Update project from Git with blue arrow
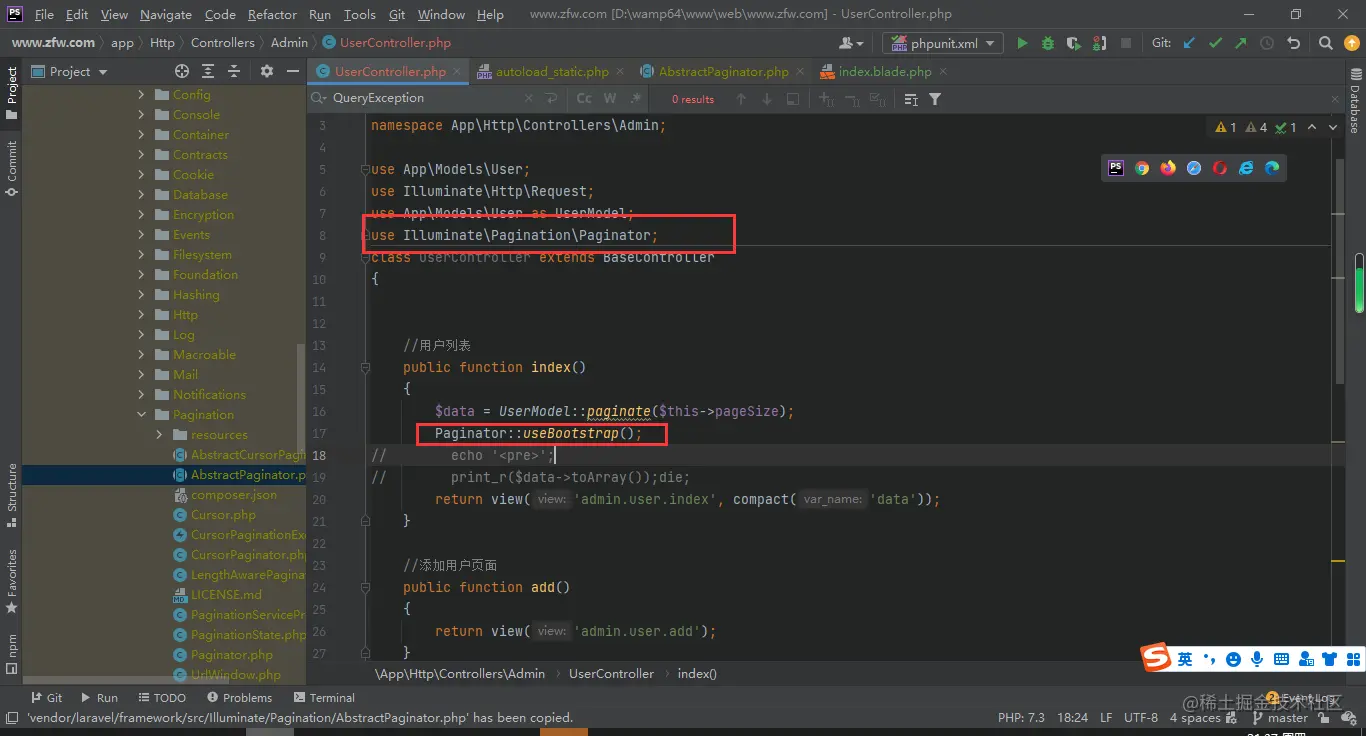This screenshot has height=736, width=1366. tap(1189, 43)
